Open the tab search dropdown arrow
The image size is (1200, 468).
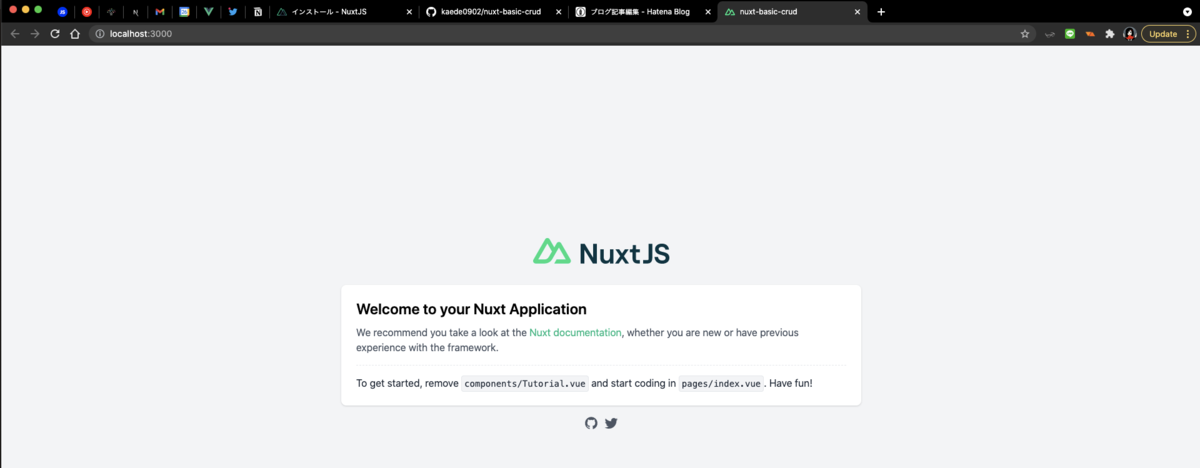click(x=1187, y=12)
